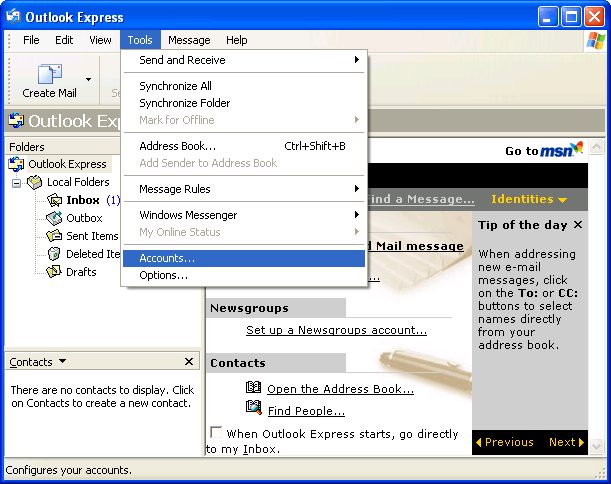Click the Find People link
Viewport: 611px width, 484px height.
pyautogui.click(x=306, y=411)
